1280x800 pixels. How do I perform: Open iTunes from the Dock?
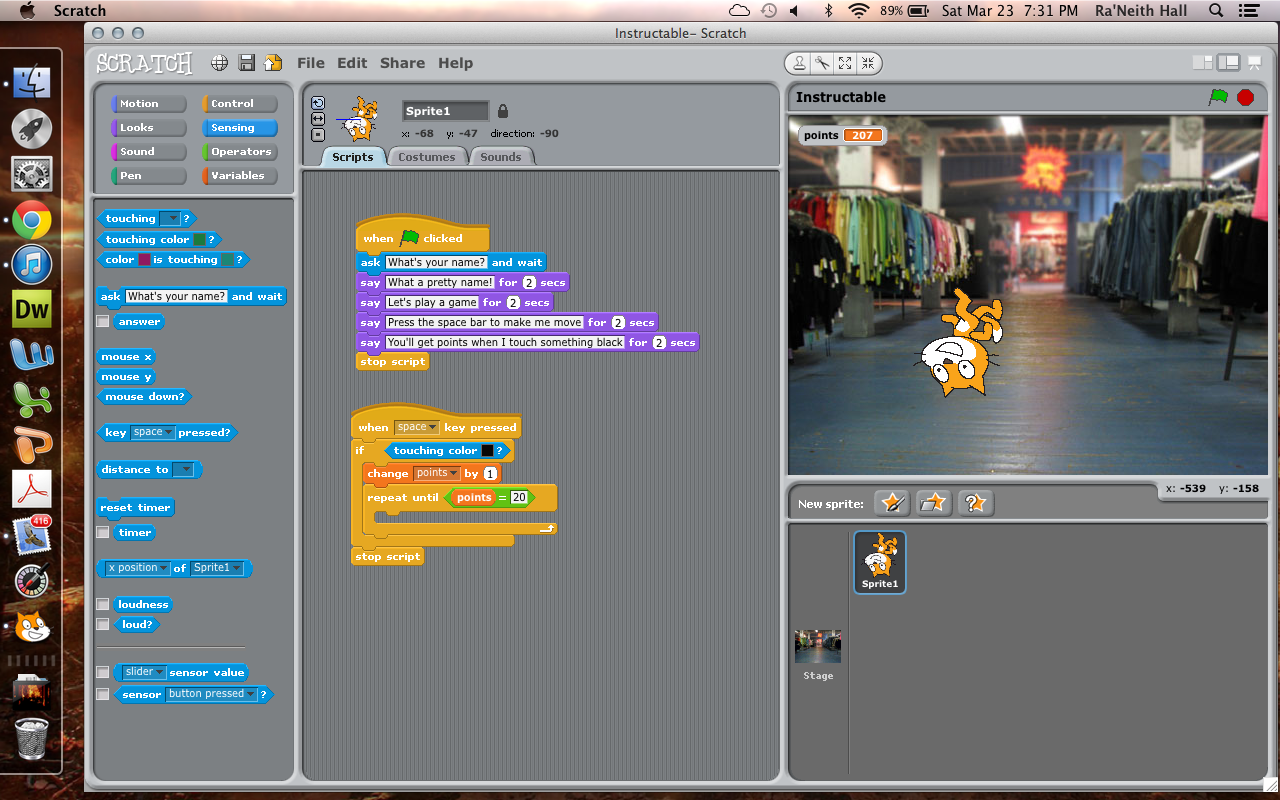coord(32,265)
